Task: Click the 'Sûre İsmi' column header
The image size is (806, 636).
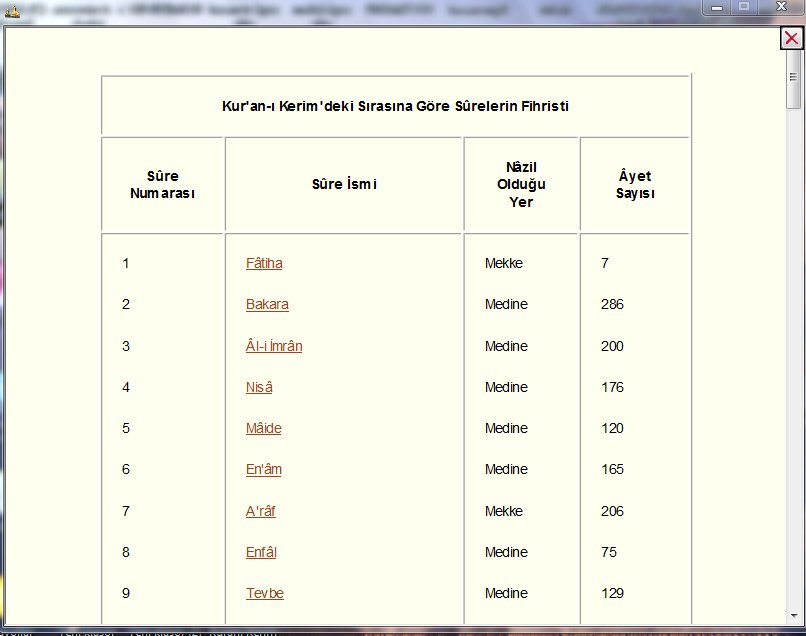Action: (x=344, y=184)
